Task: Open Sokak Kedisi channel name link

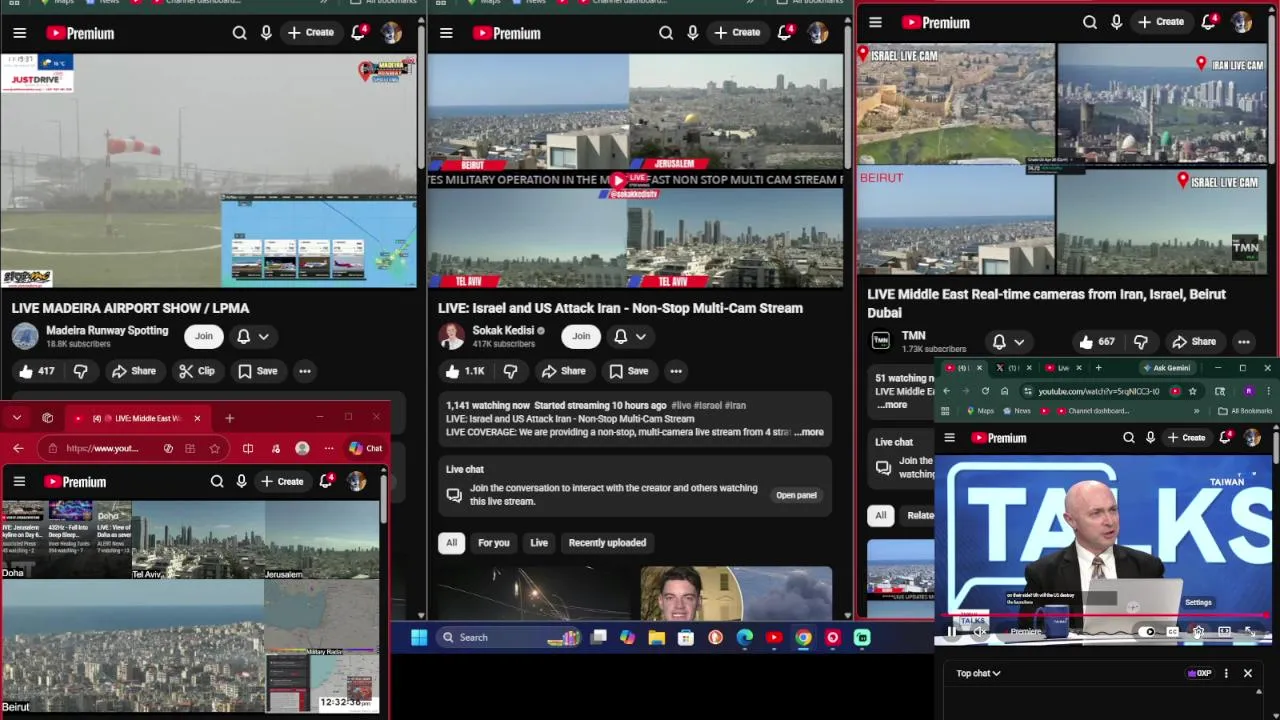Action: tap(503, 330)
